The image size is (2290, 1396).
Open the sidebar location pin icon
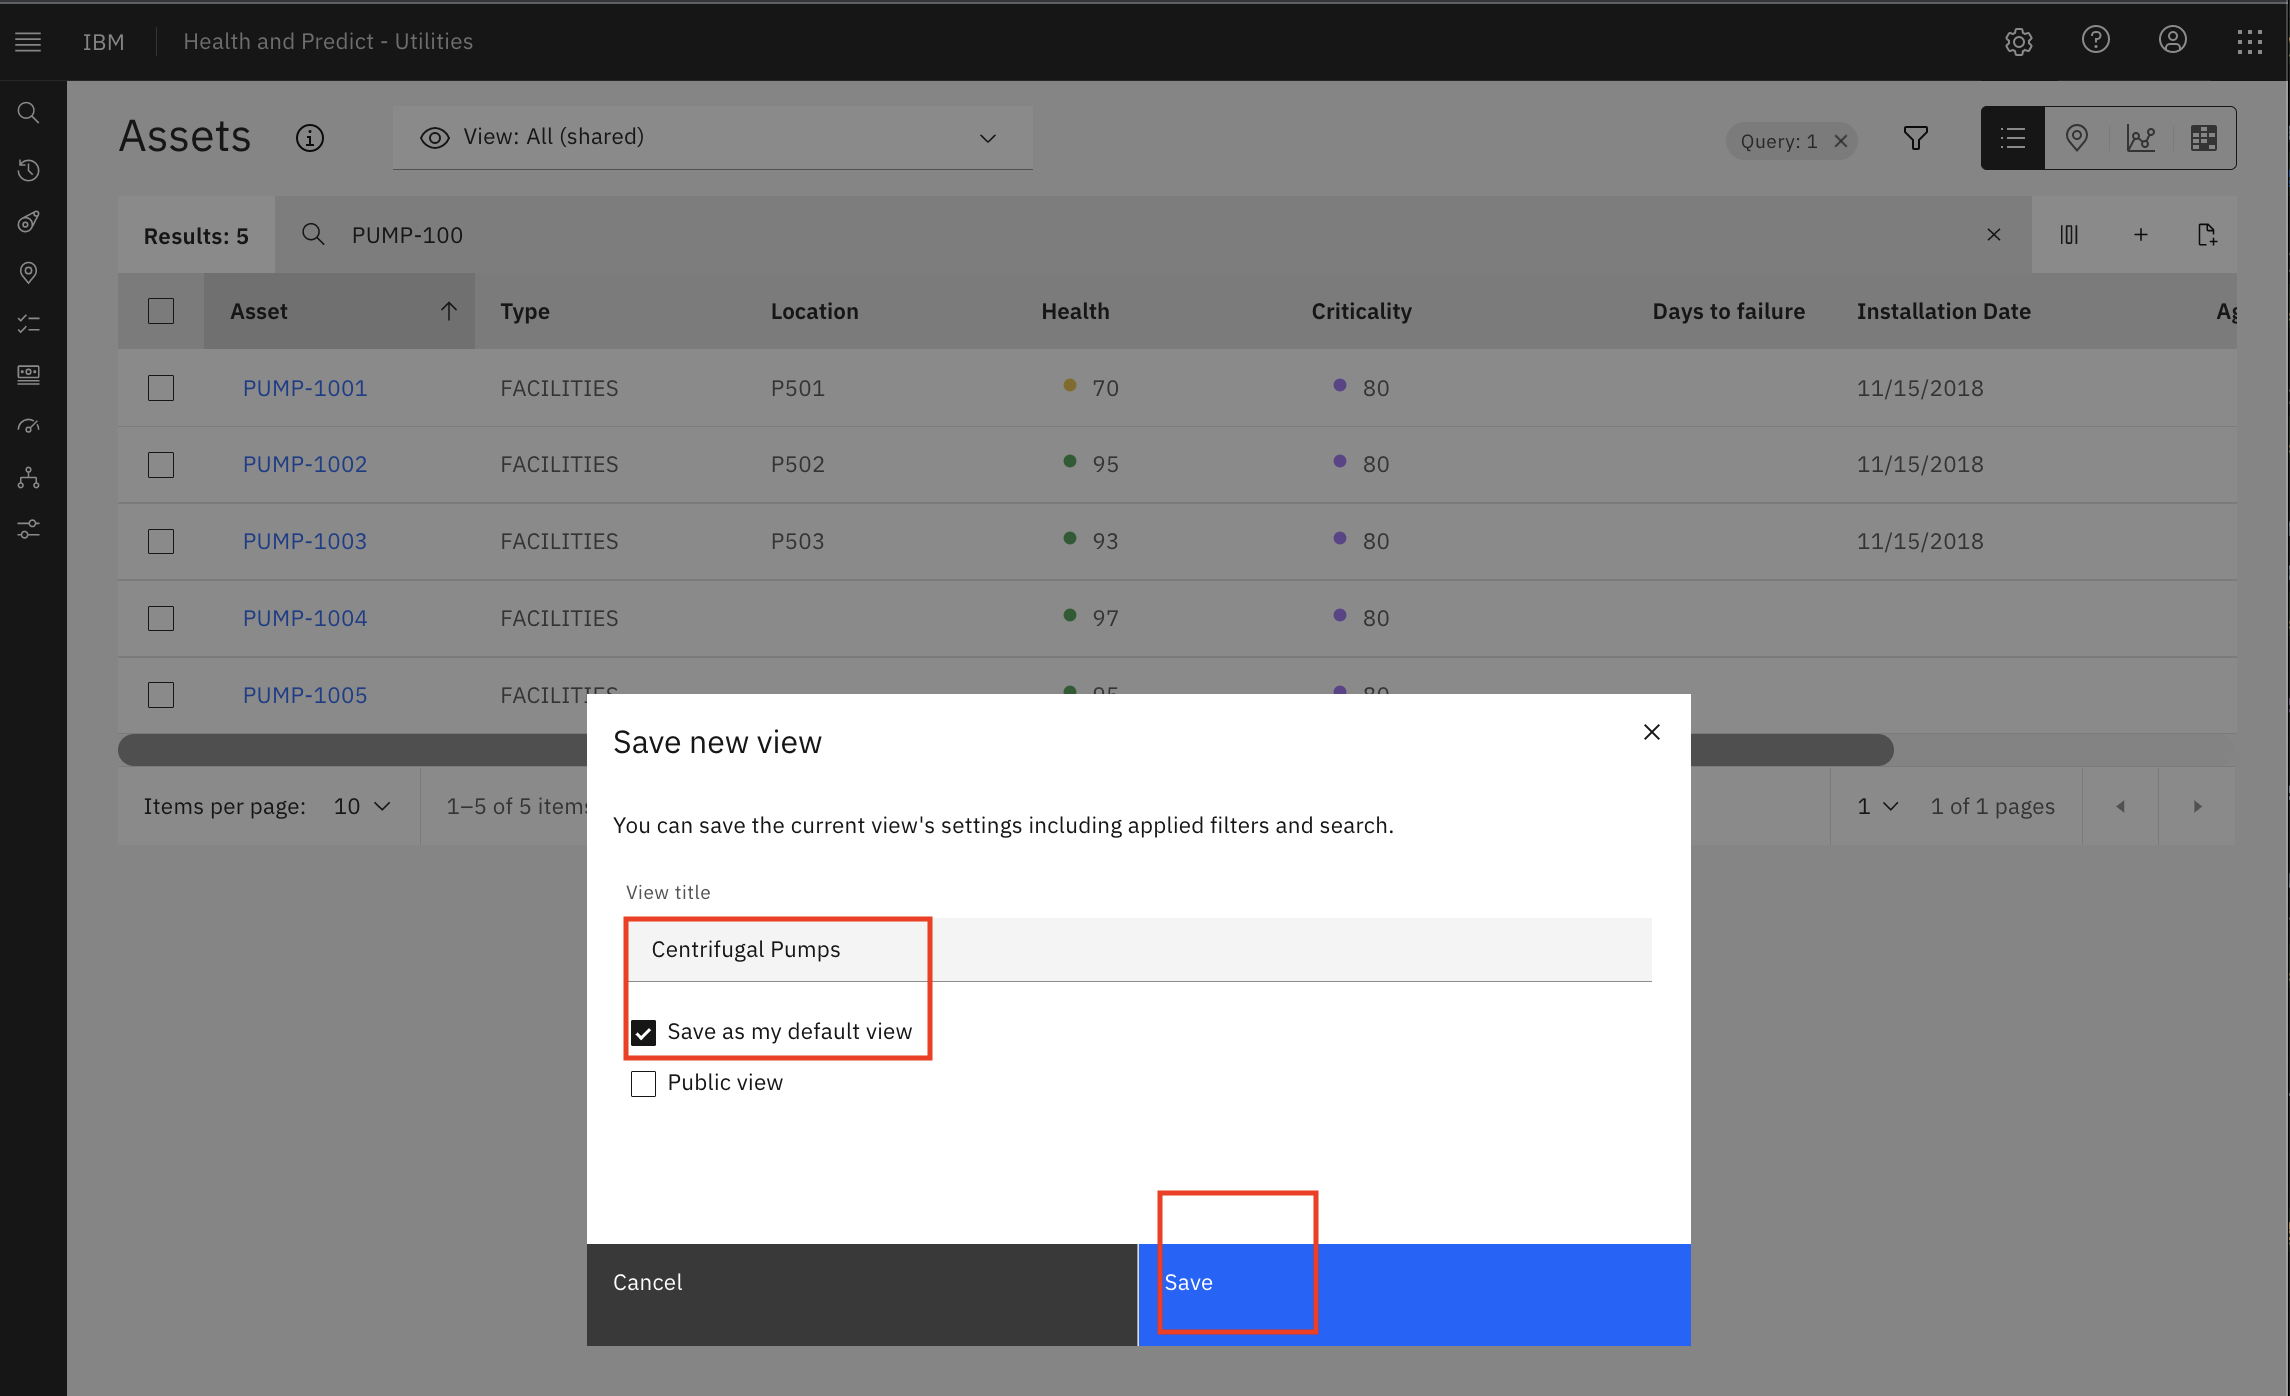point(28,272)
